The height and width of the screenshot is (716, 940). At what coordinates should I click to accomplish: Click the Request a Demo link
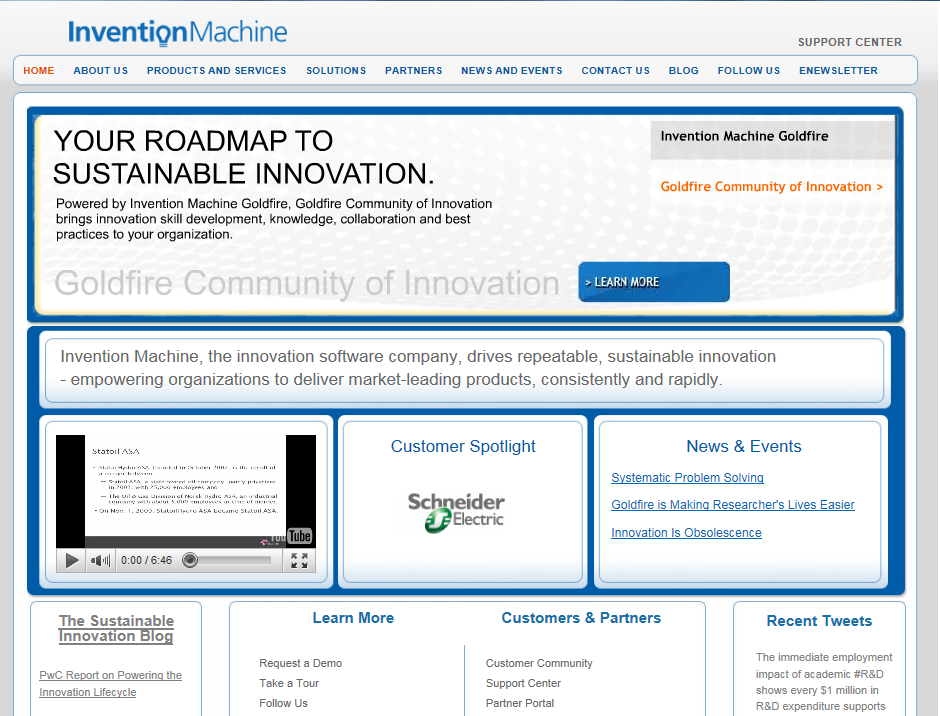[x=300, y=663]
